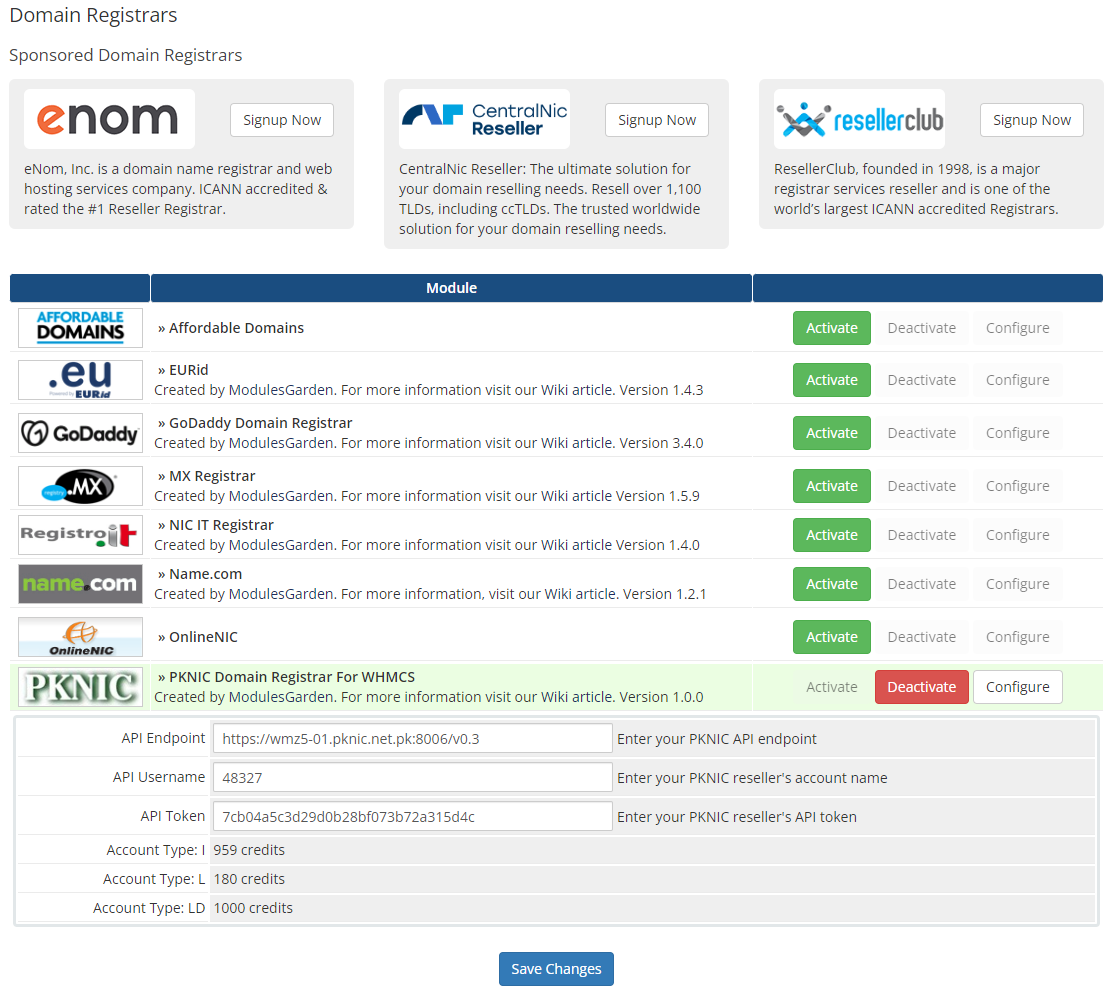Activate the MX Registrar module
The height and width of the screenshot is (996, 1119).
pos(831,486)
